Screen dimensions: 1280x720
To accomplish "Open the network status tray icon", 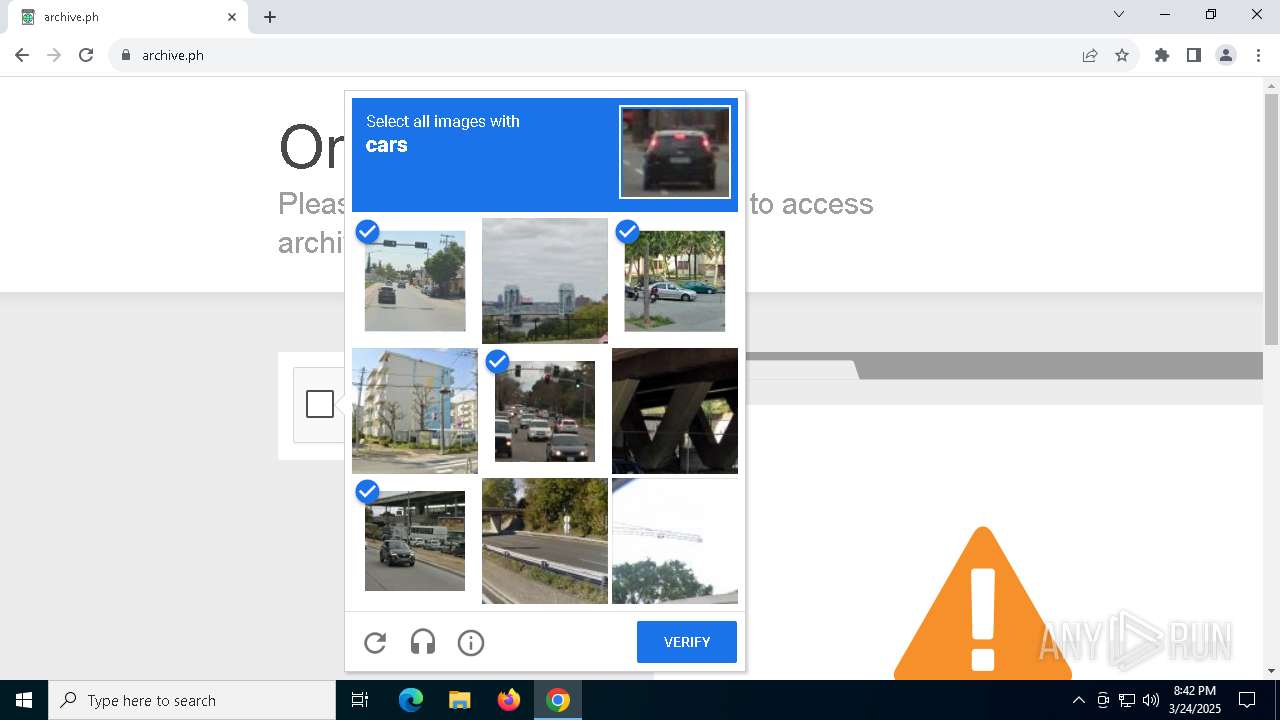I will [x=1127, y=700].
